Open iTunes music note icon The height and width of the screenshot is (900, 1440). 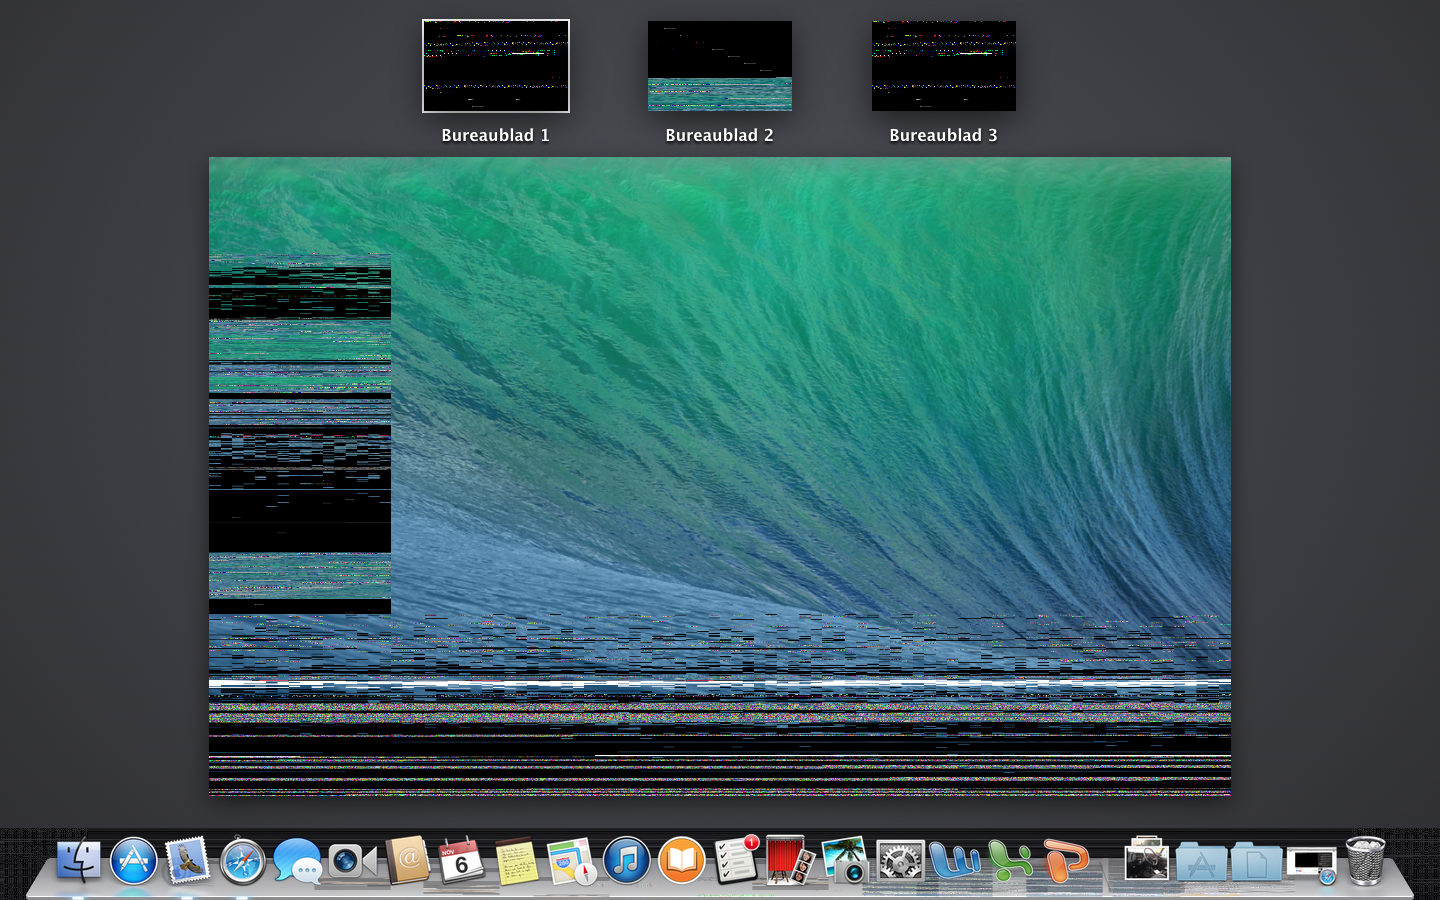[627, 860]
